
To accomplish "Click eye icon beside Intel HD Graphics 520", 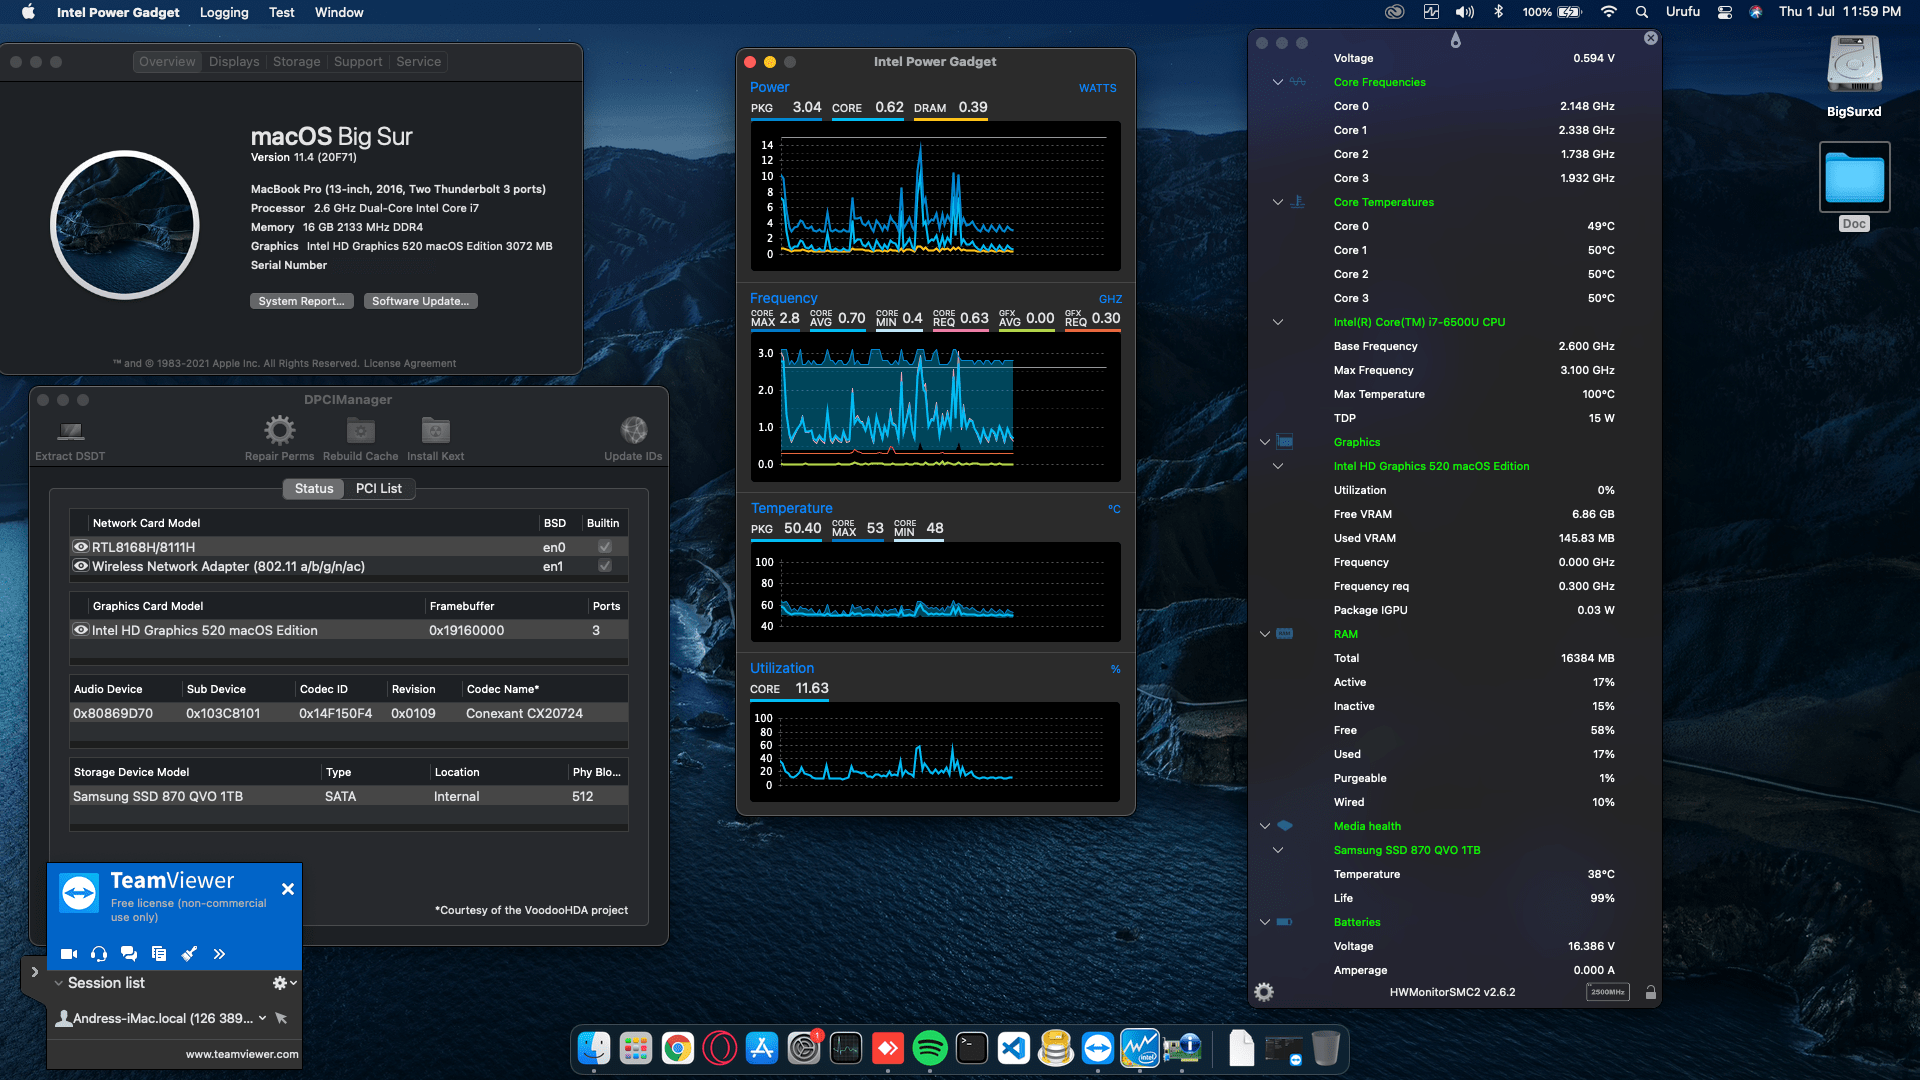I will tap(81, 630).
